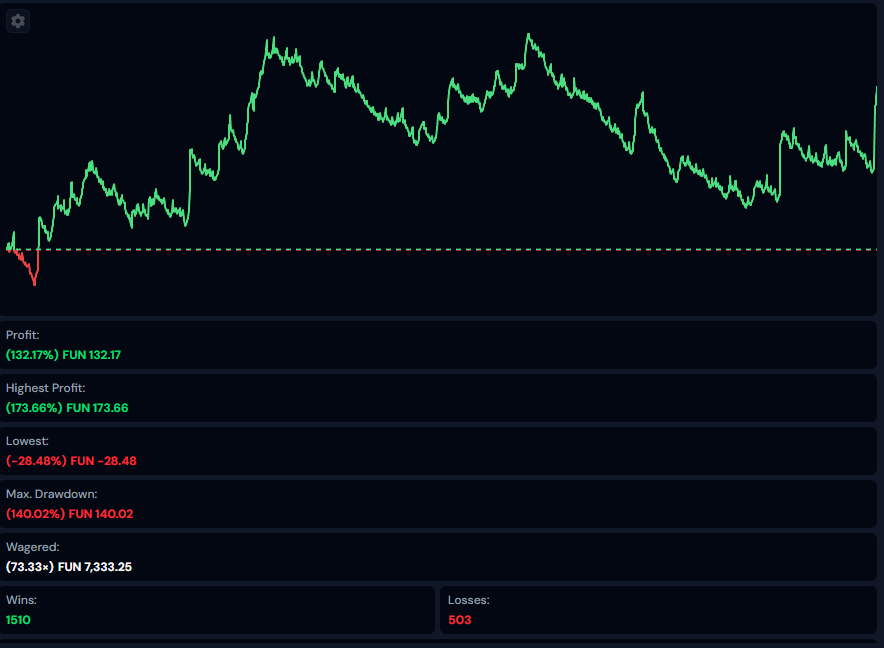Click the dashed orange baseline on the chart
This screenshot has width=884, height=648.
click(x=450, y=249)
